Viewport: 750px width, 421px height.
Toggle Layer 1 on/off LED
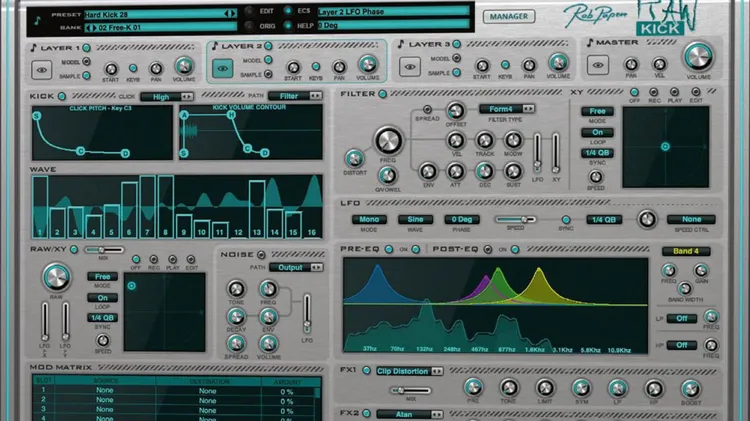[87, 47]
